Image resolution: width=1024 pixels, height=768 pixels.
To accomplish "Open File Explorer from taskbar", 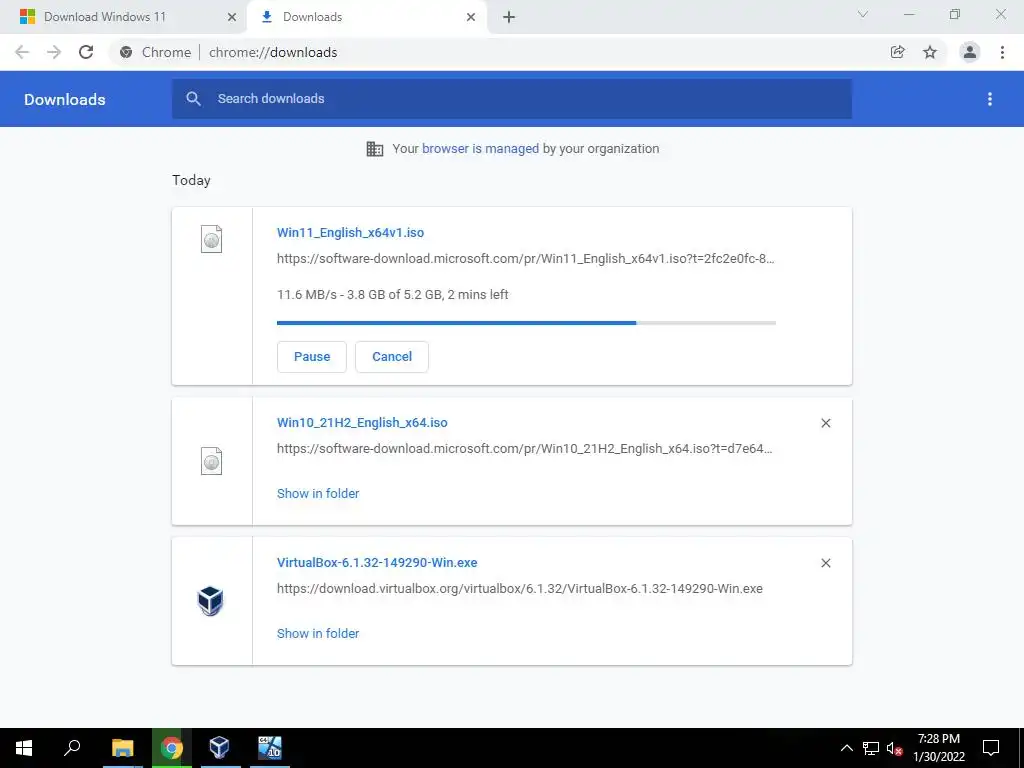I will [x=122, y=748].
